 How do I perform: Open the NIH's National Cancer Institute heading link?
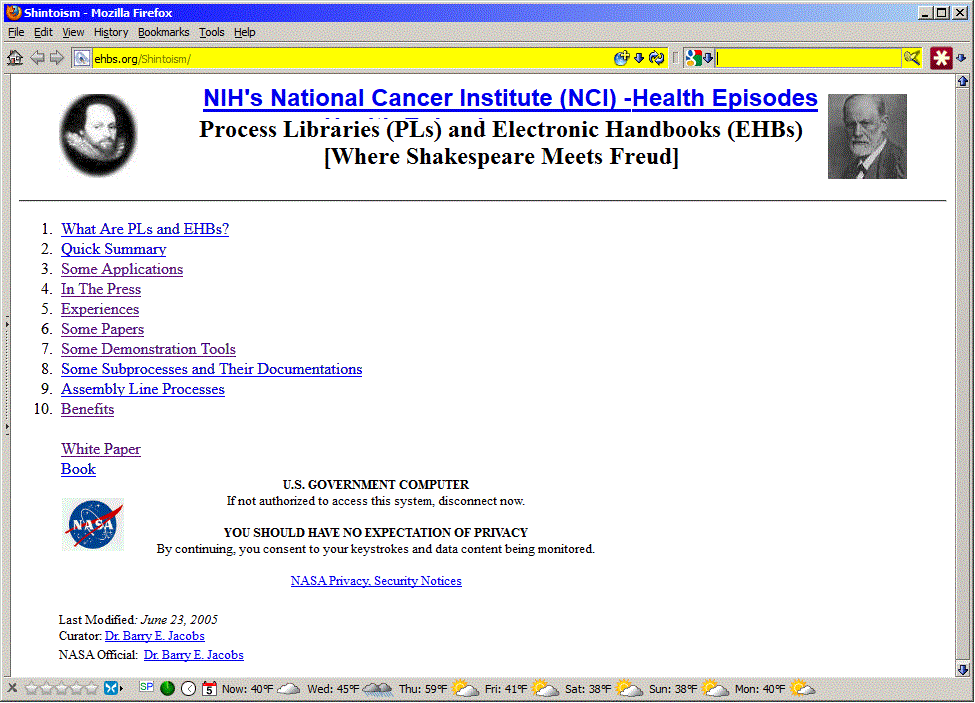click(x=511, y=98)
